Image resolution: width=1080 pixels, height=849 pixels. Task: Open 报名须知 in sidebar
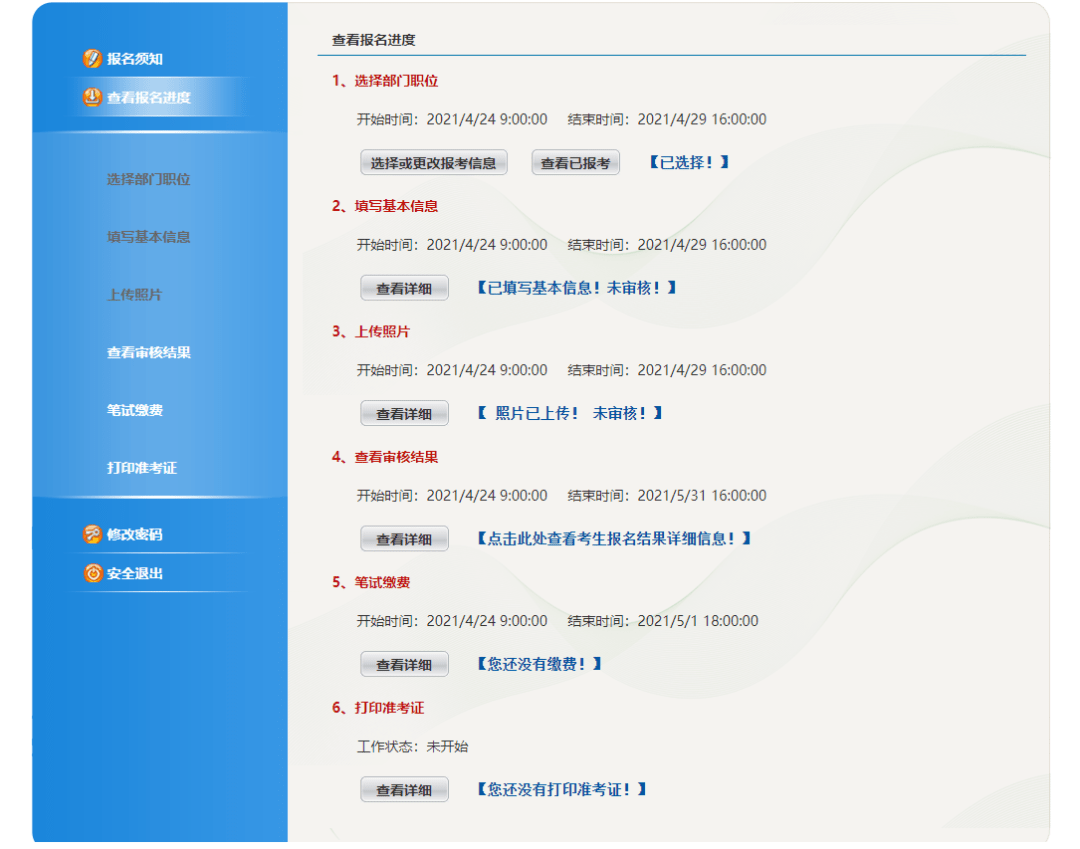pyautogui.click(x=134, y=59)
